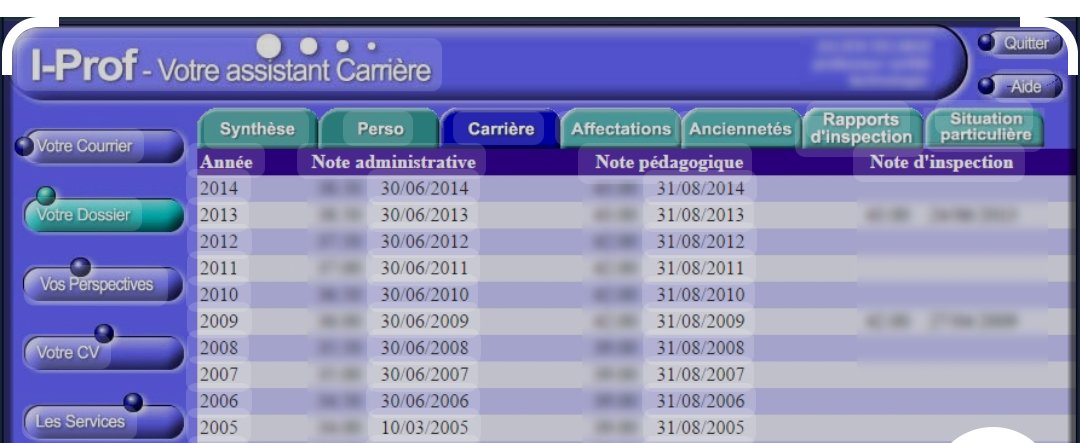Image resolution: width=1080 pixels, height=443 pixels.
Task: Open the Synthèse tab
Action: 257,129
